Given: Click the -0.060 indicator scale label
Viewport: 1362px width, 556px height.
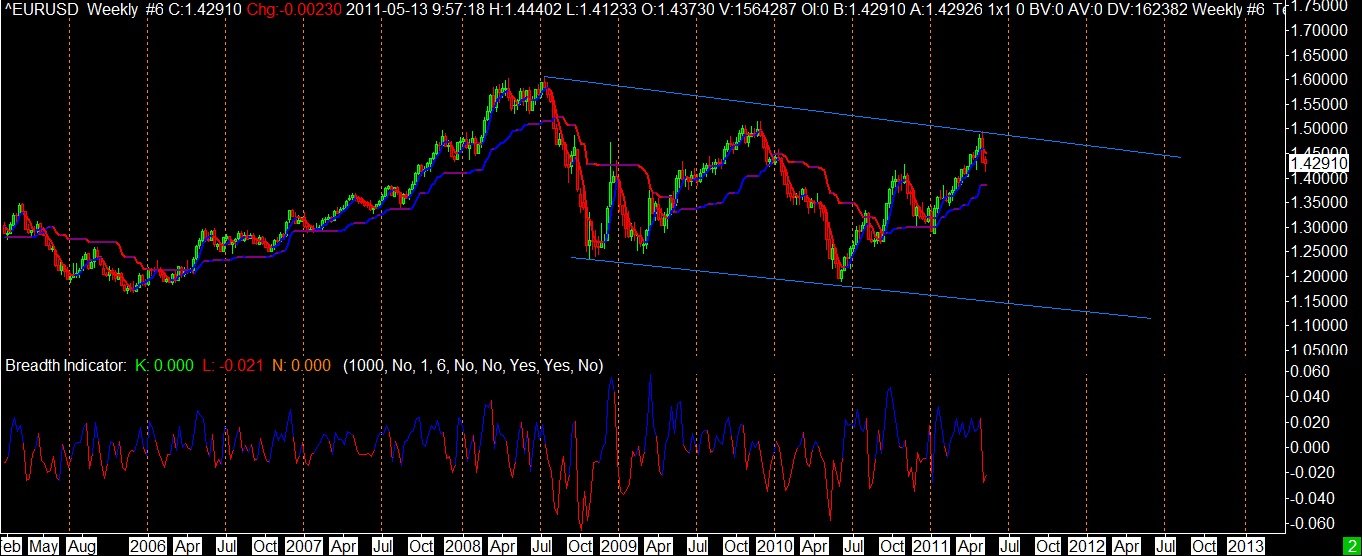Looking at the screenshot, I should 1310,523.
